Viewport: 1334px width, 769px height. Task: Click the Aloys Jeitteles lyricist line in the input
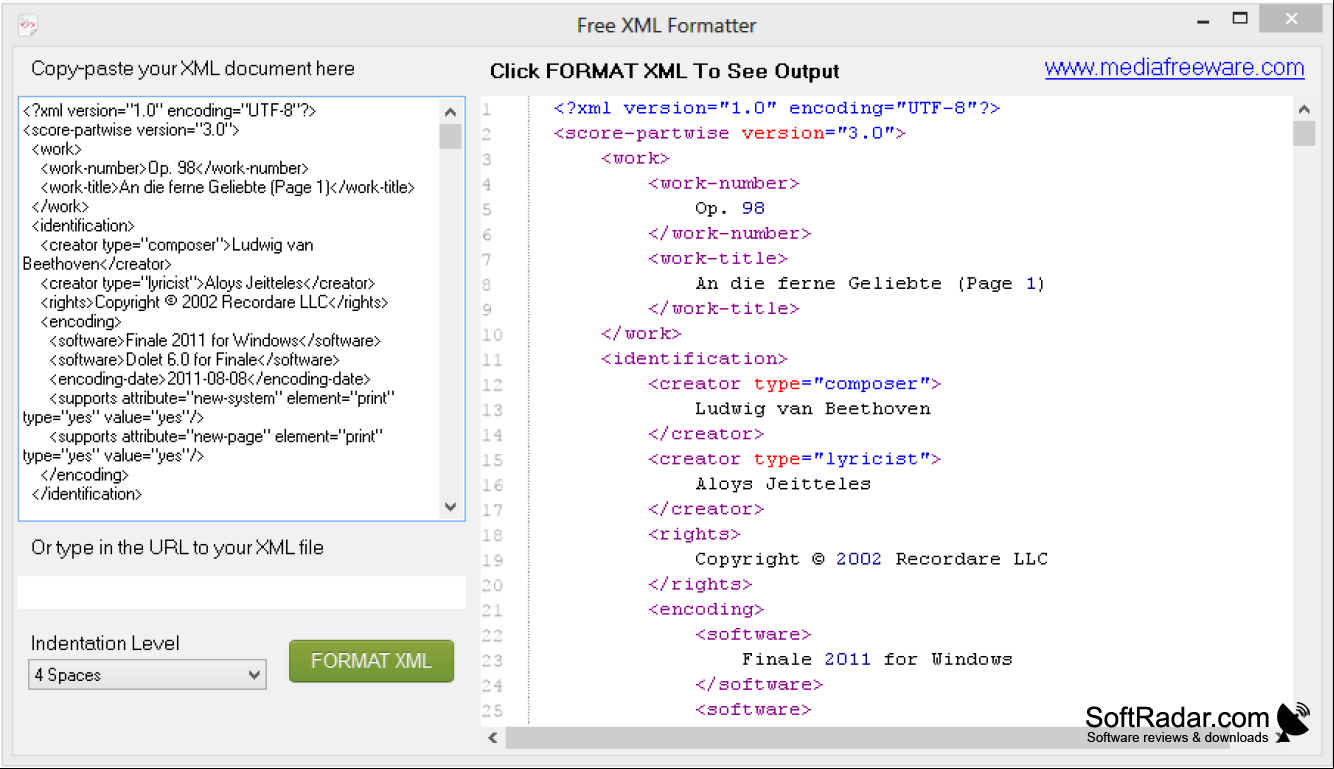pos(208,283)
